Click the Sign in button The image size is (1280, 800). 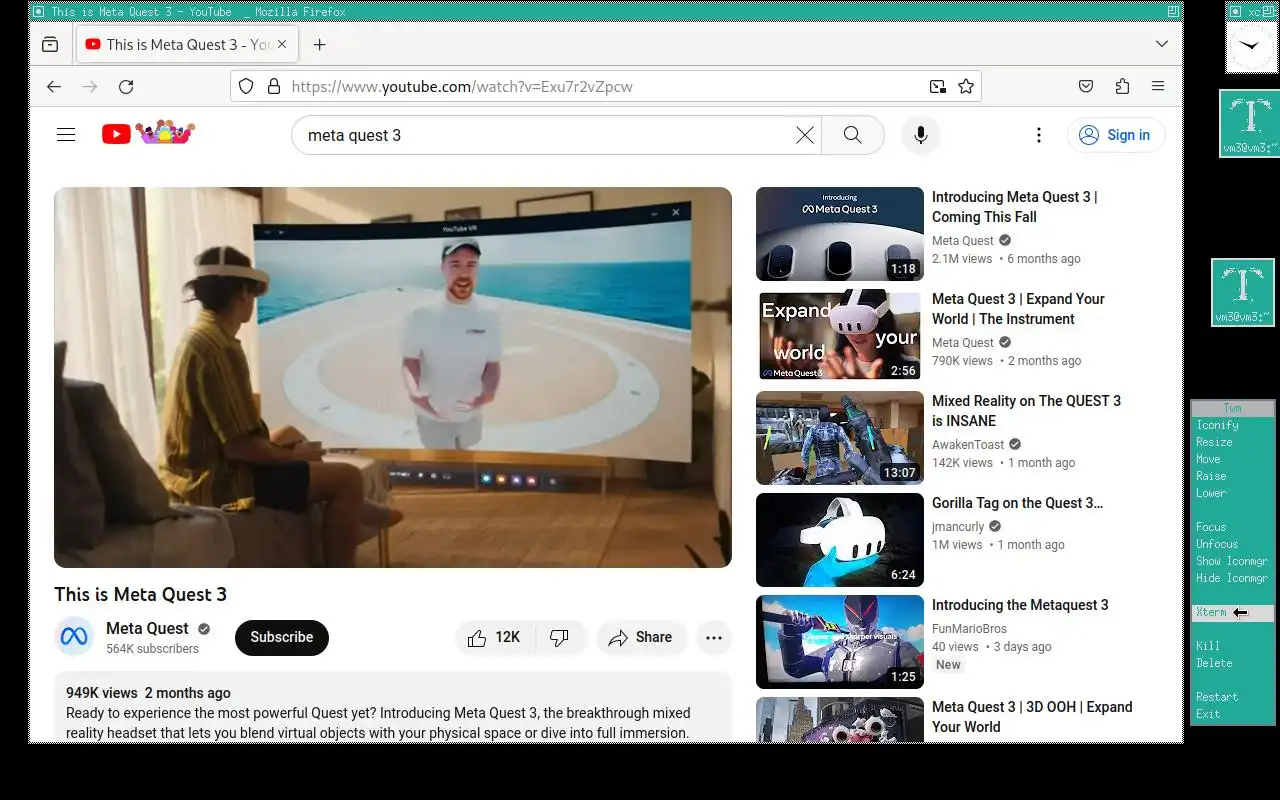(x=1116, y=135)
